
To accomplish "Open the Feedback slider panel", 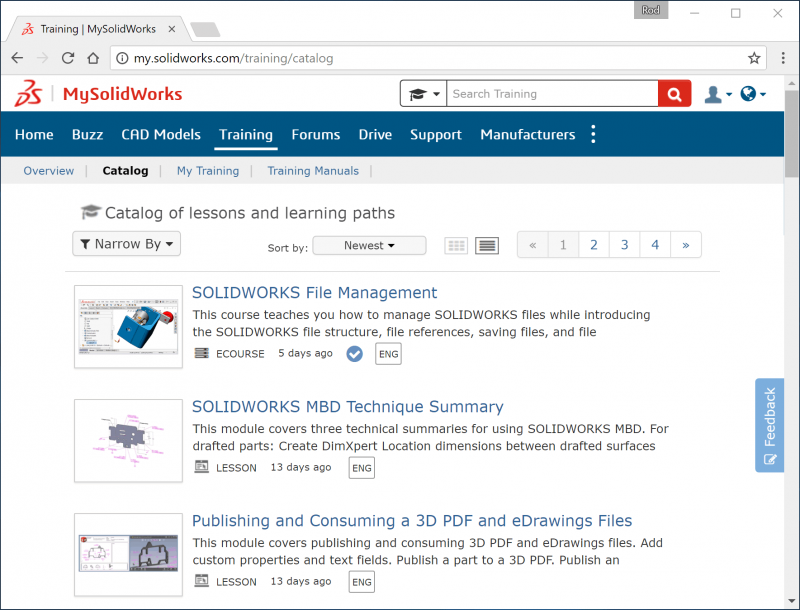I will [770, 425].
